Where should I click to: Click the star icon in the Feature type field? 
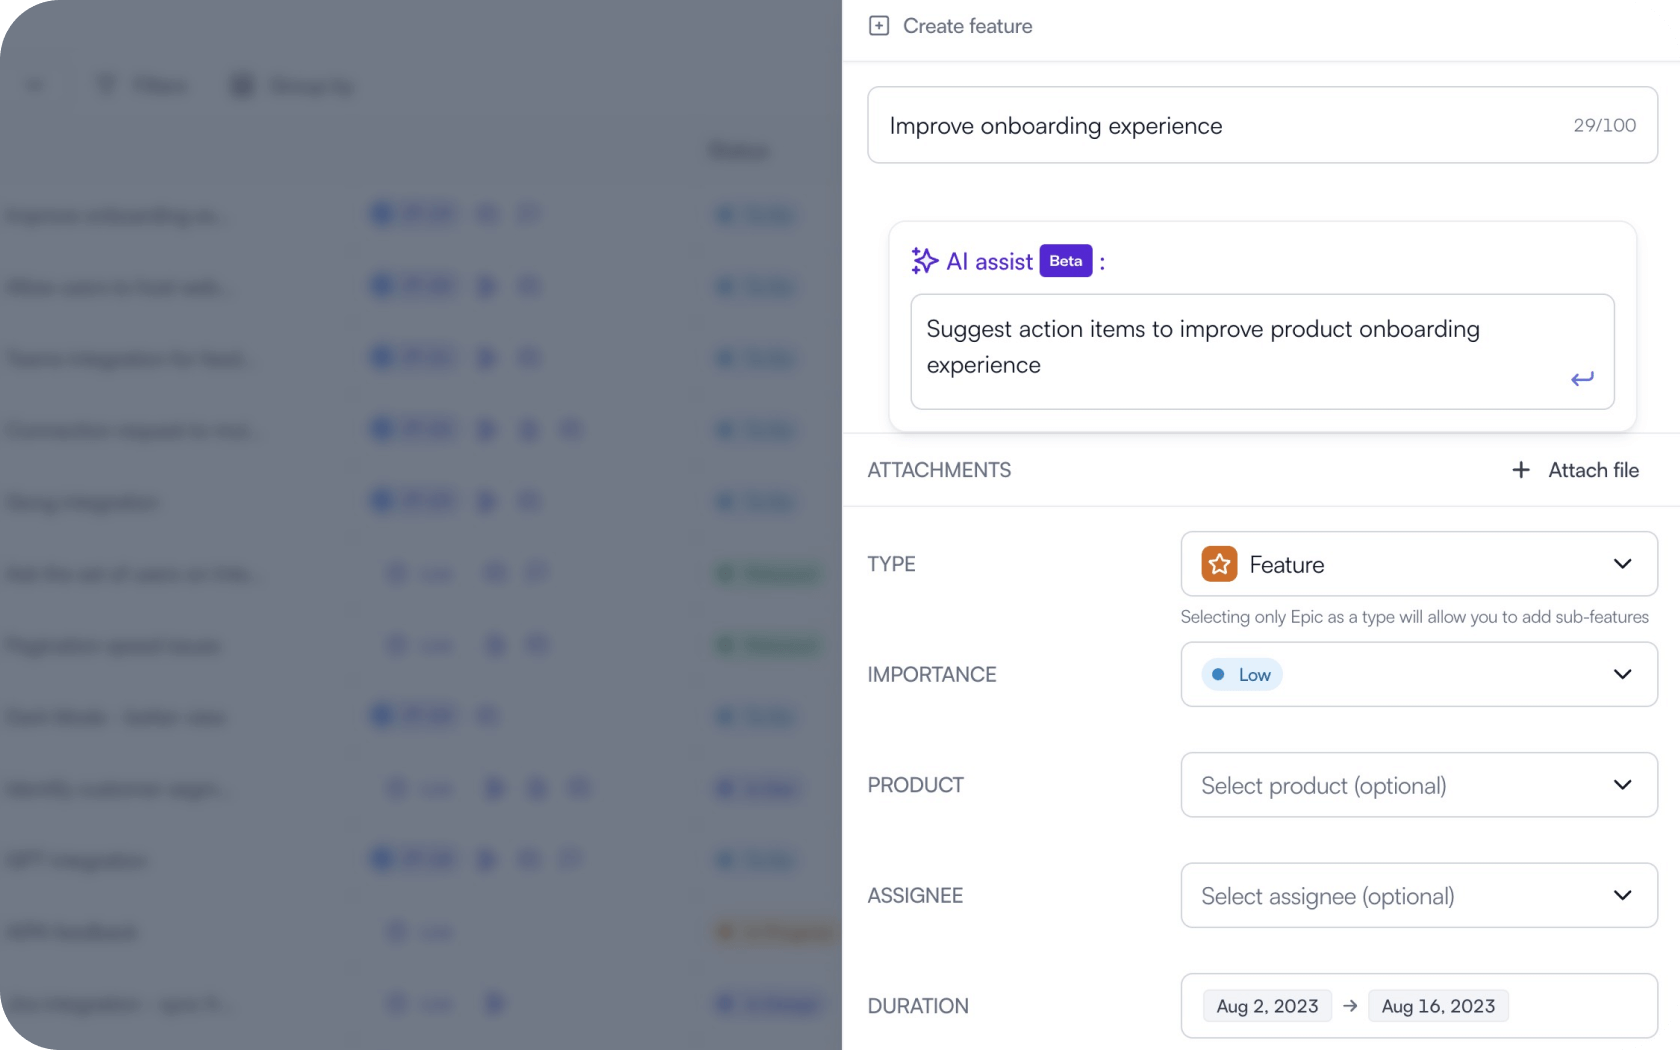point(1218,564)
